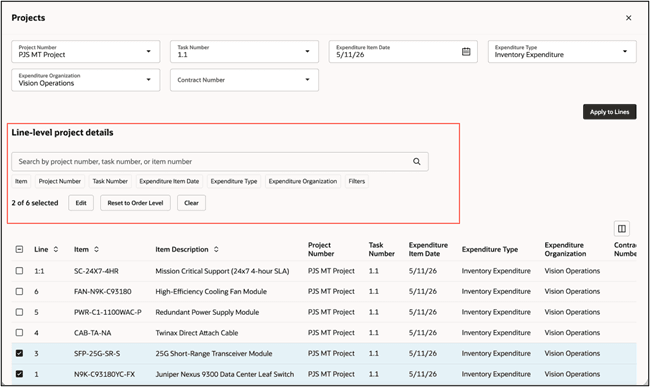Uncheck the N9K-C93180YC-FX row checkbox
Viewport: 650px width, 387px height.
19,374
